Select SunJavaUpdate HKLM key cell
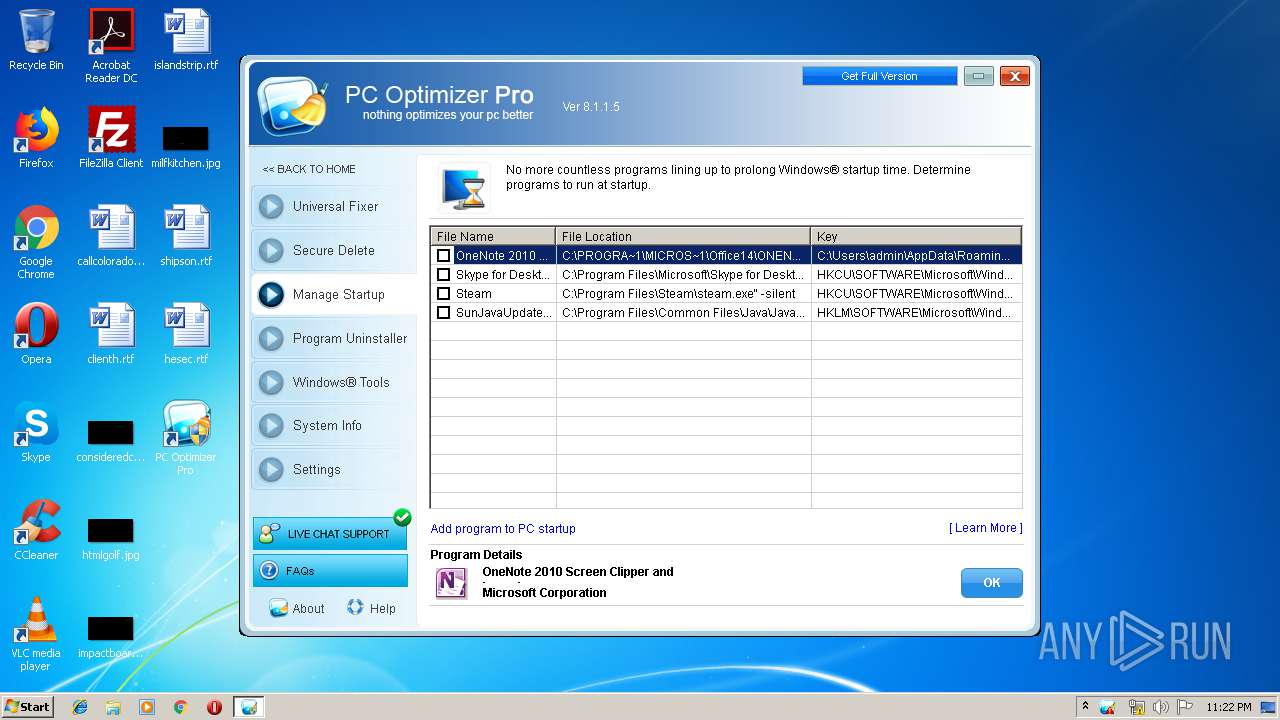Image resolution: width=1280 pixels, height=720 pixels. [x=916, y=313]
